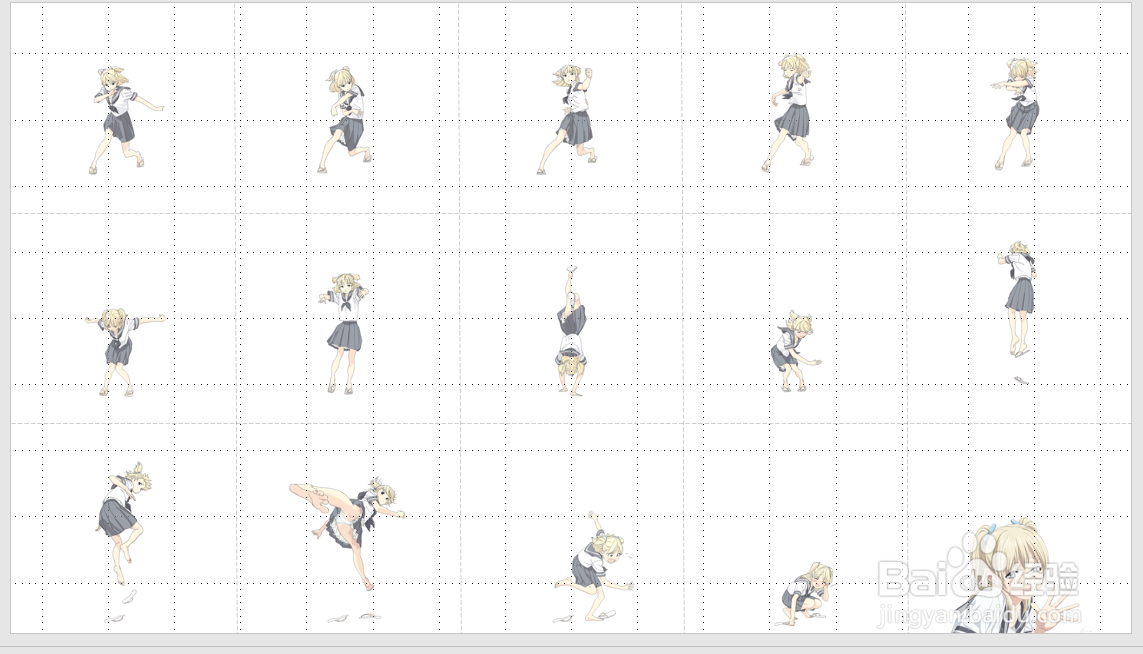Select the sprite pointing arm to the left
This screenshot has height=654, width=1143.
click(1015, 114)
